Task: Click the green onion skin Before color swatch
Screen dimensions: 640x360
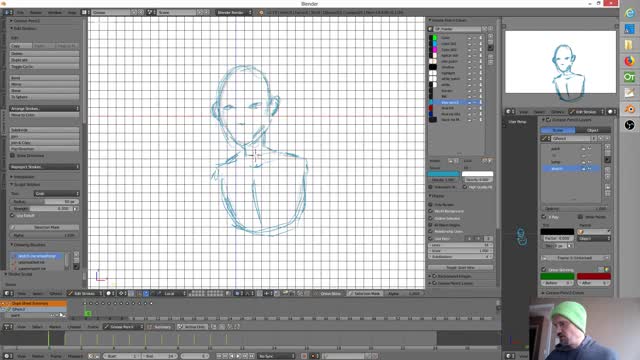Action: pyautogui.click(x=558, y=276)
